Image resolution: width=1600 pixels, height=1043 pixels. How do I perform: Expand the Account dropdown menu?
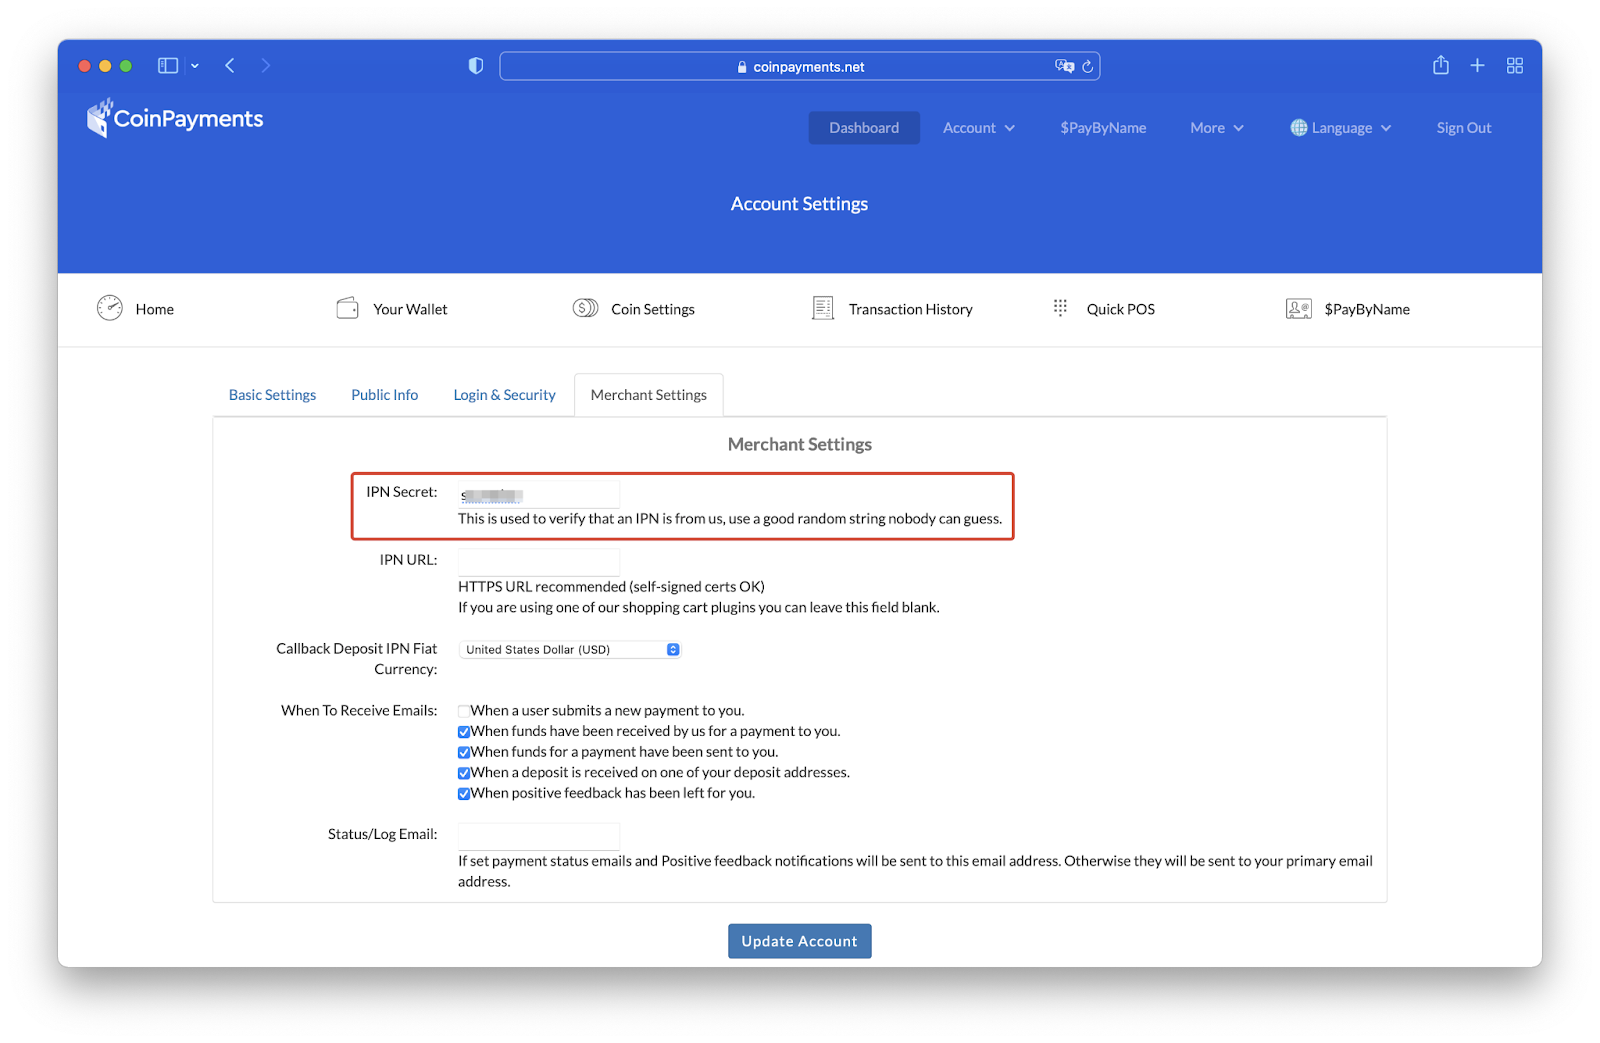click(979, 128)
